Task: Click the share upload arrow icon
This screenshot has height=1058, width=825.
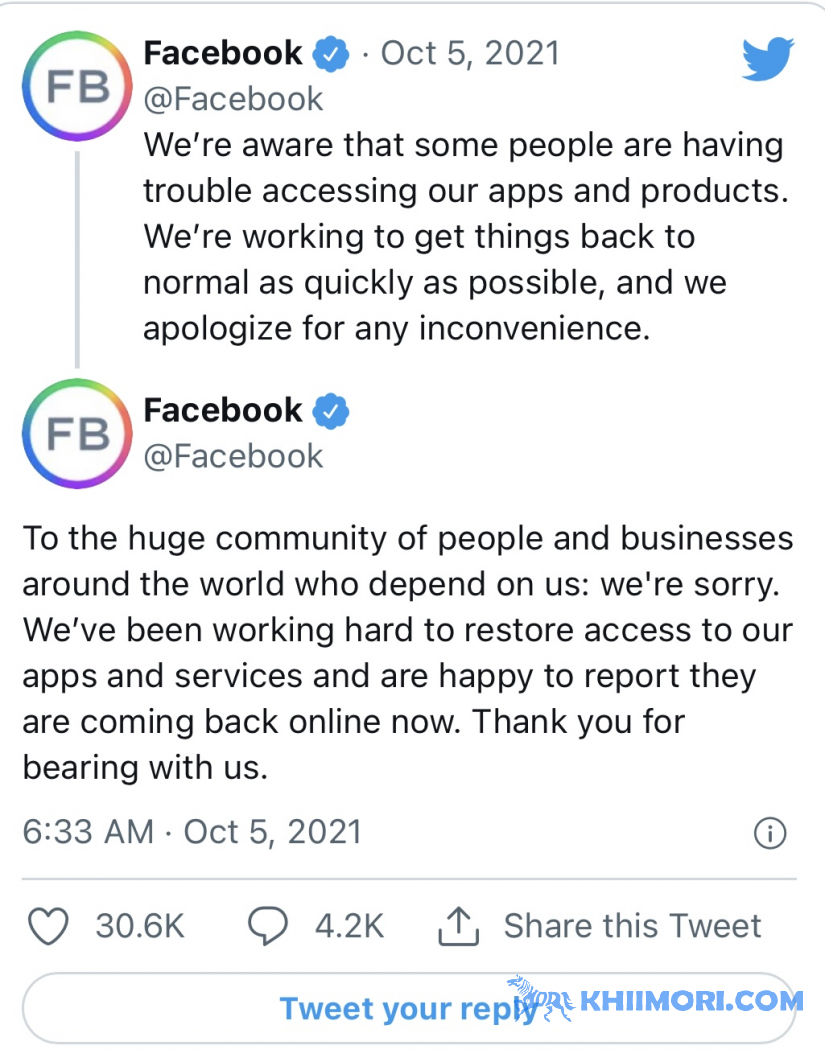Action: click(459, 926)
